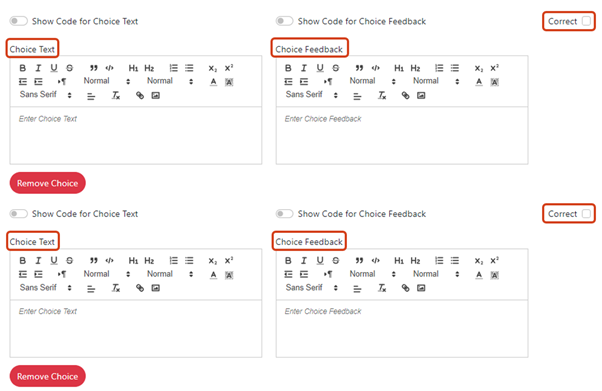Image resolution: width=602 pixels, height=391 pixels.
Task: Apply Strikethrough in the bottom Choice Feedback editor
Action: tap(336, 261)
